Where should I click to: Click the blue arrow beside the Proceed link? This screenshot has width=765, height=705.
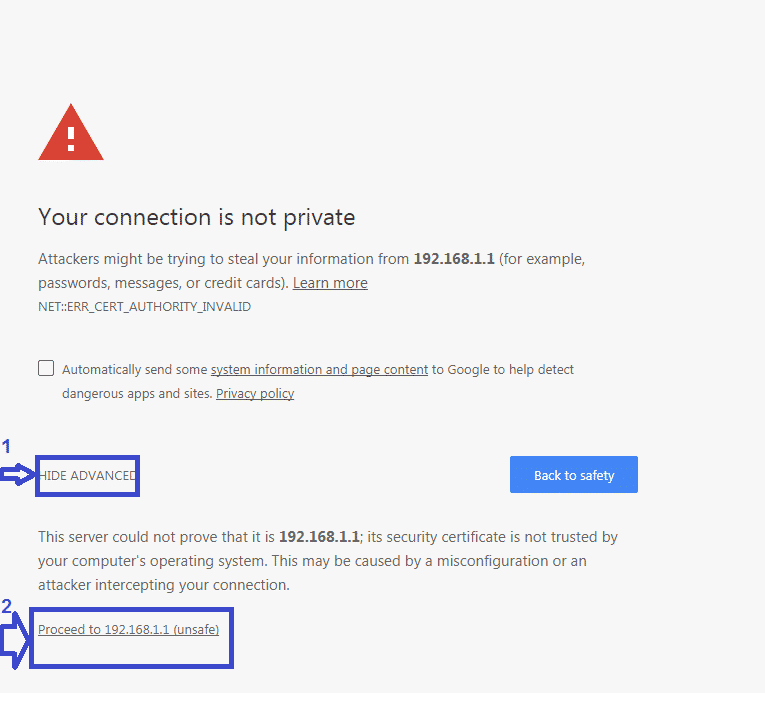coord(13,642)
